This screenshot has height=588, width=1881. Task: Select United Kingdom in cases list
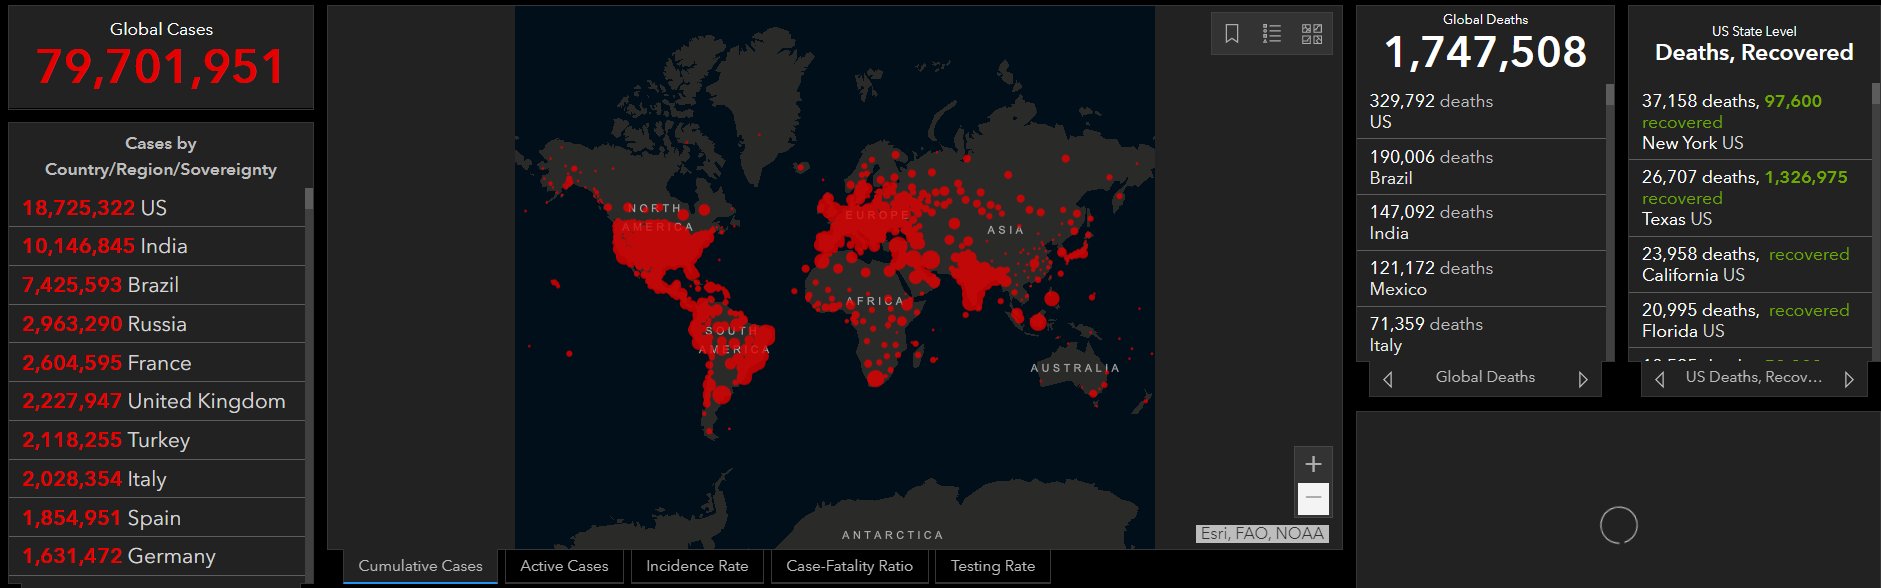tap(157, 401)
